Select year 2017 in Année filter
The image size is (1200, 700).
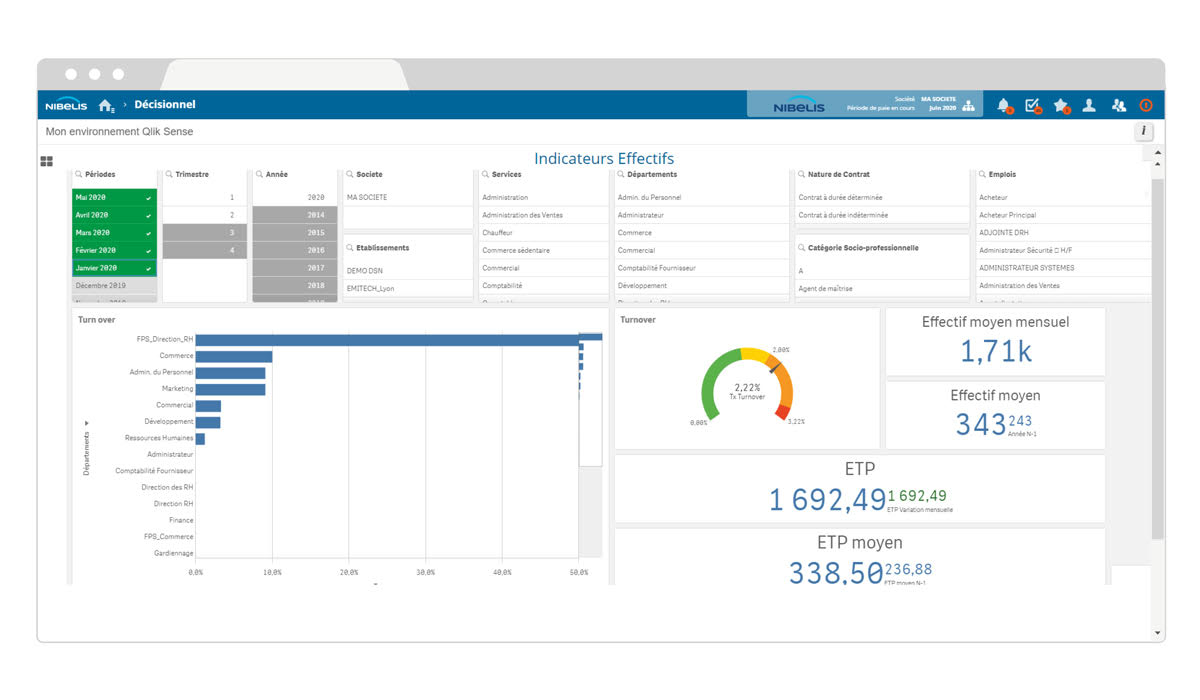click(294, 268)
